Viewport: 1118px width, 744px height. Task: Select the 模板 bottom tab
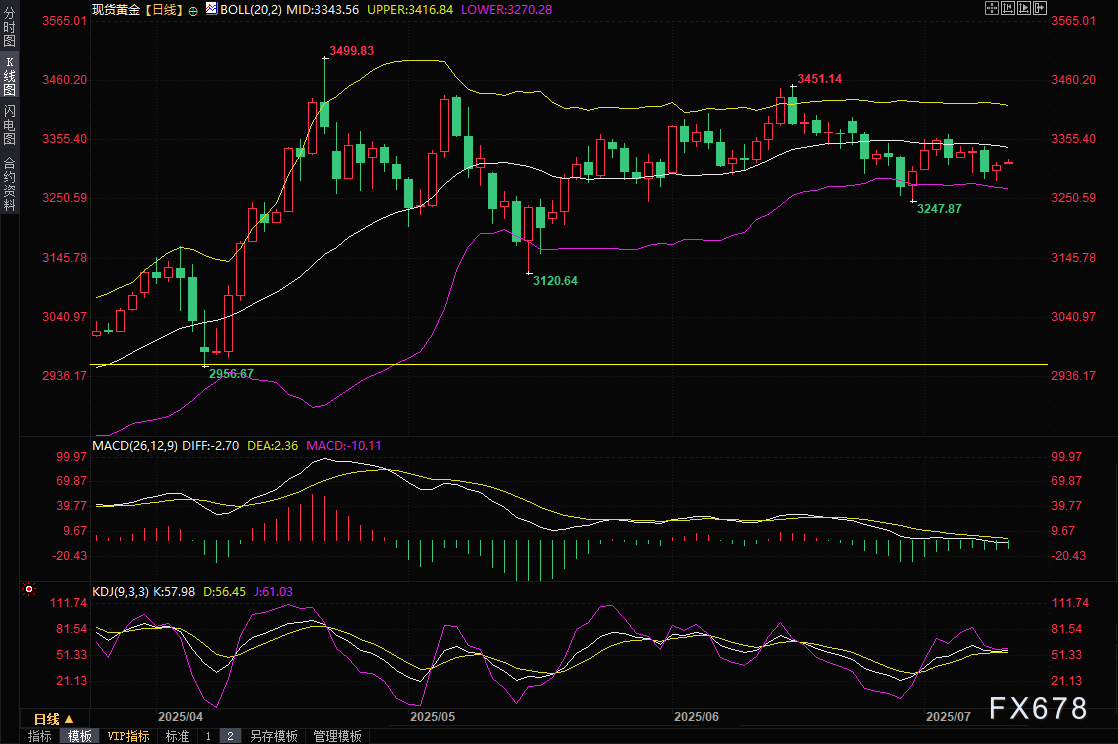80,736
